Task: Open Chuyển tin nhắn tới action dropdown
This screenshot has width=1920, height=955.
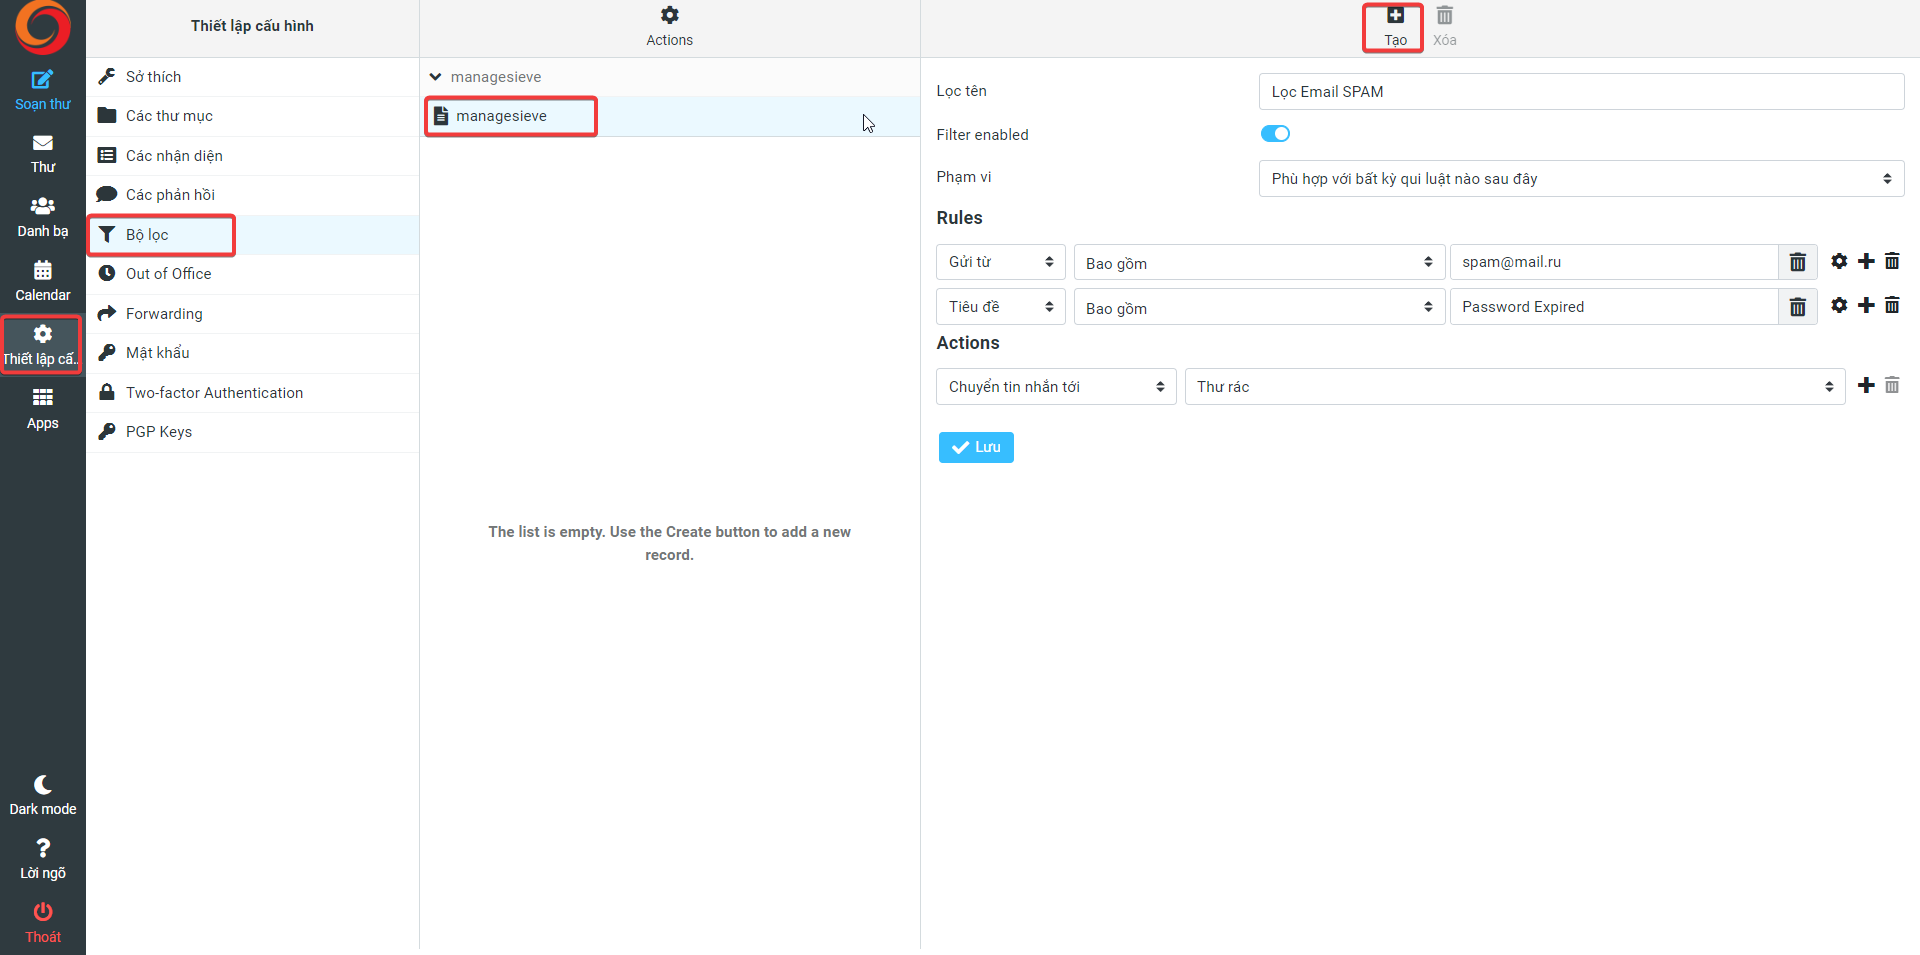Action: pos(1056,387)
